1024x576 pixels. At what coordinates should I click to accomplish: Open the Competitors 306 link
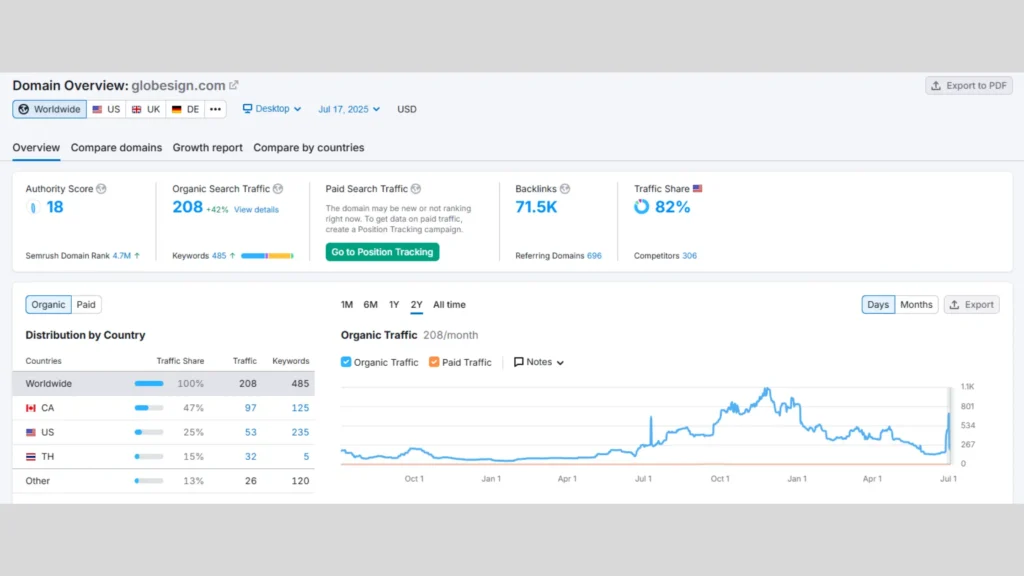(x=689, y=256)
